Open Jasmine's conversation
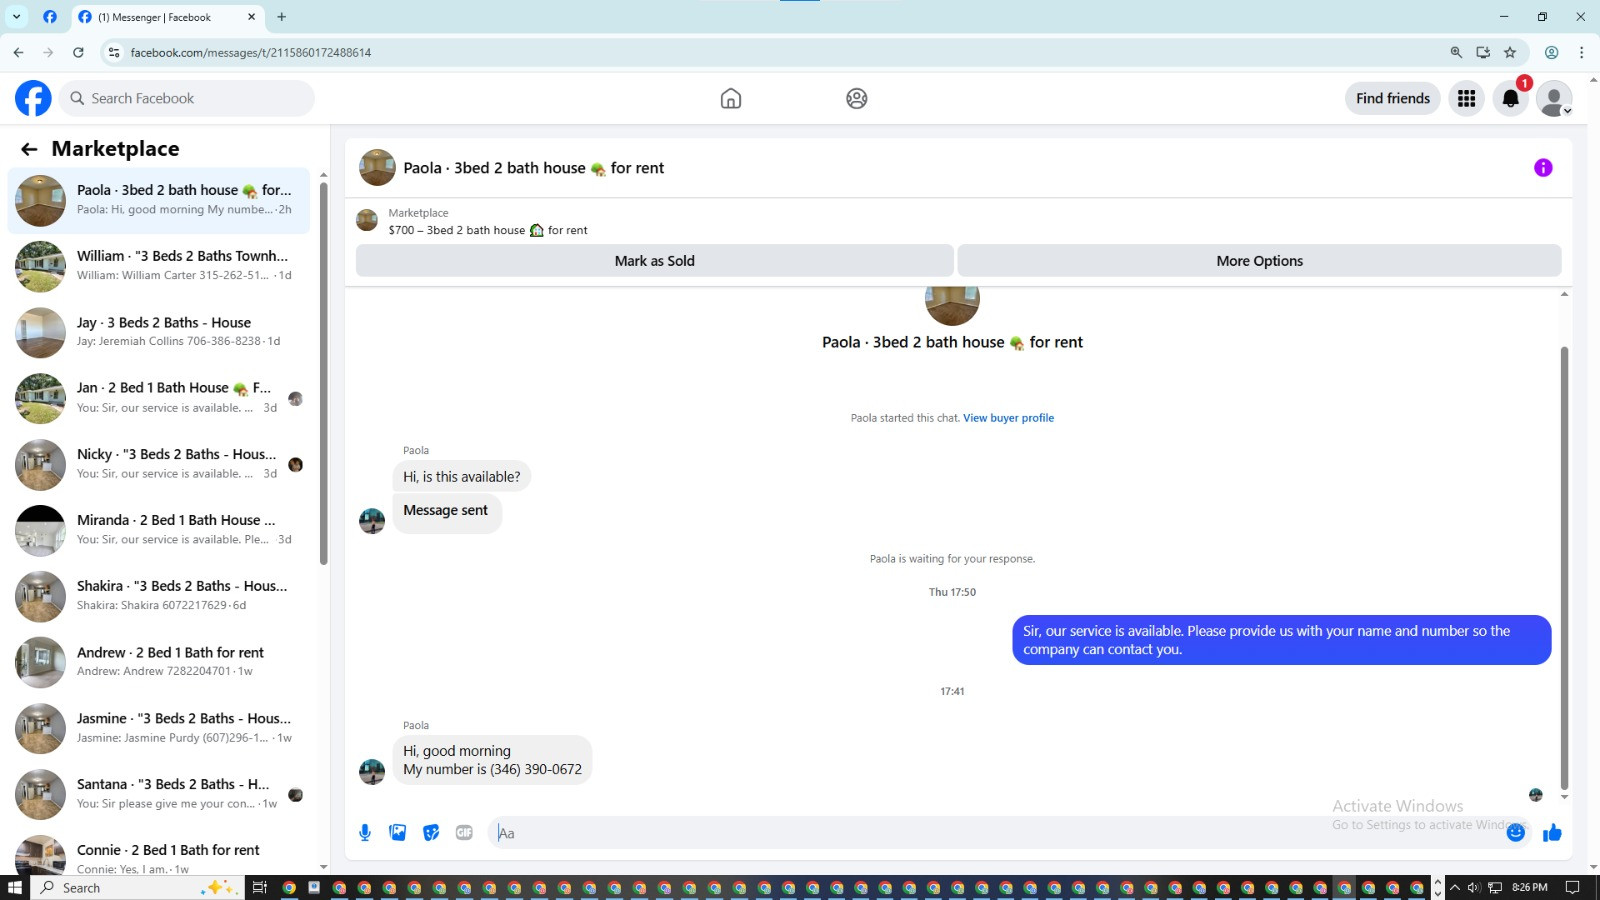 click(160, 728)
